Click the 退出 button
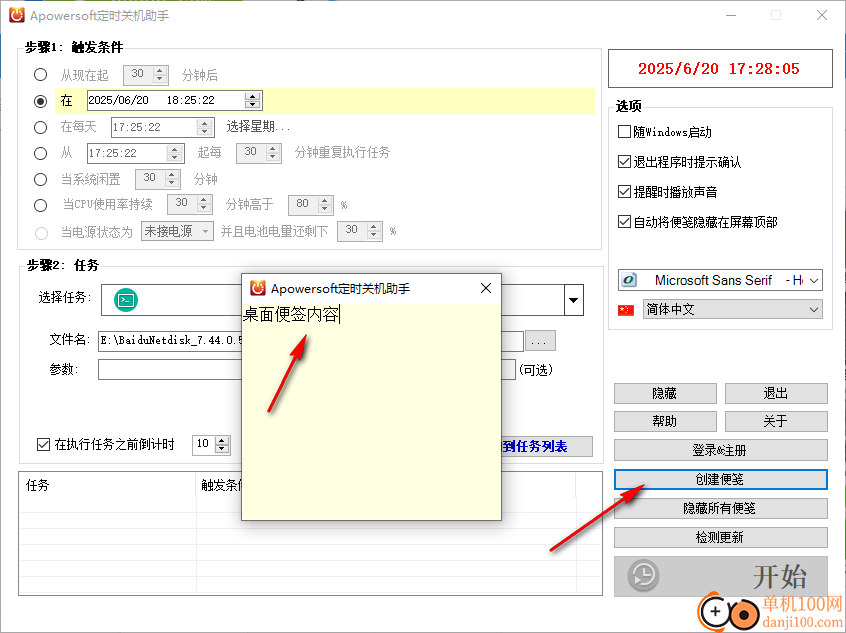 pyautogui.click(x=776, y=393)
